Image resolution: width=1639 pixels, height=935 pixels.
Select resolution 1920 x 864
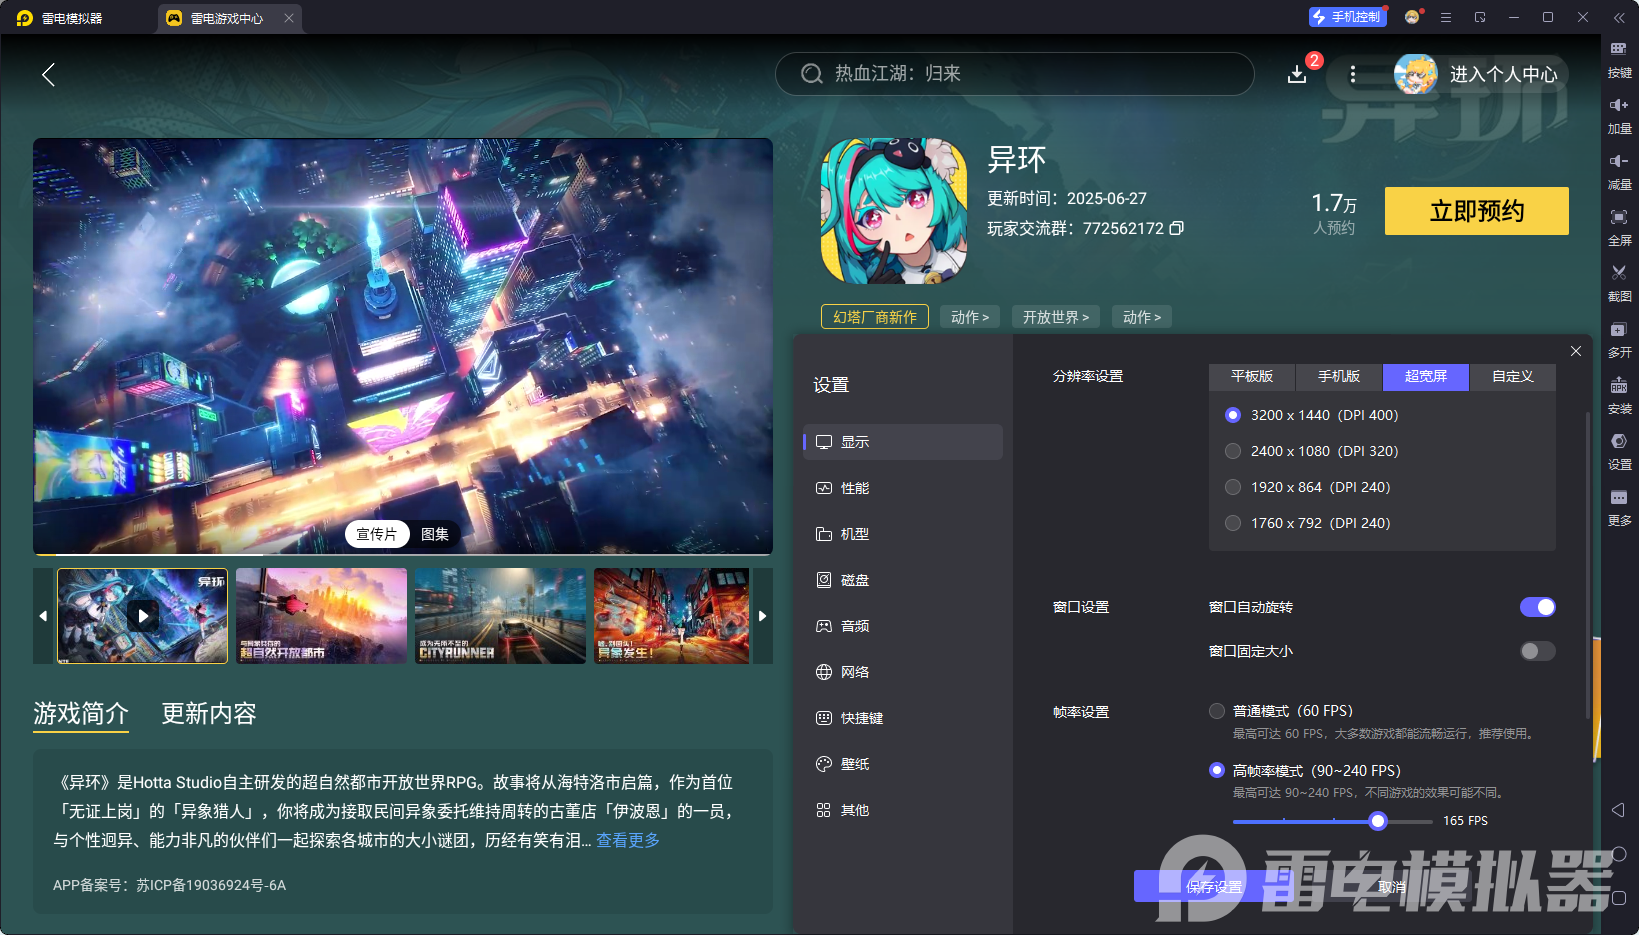pyautogui.click(x=1233, y=487)
